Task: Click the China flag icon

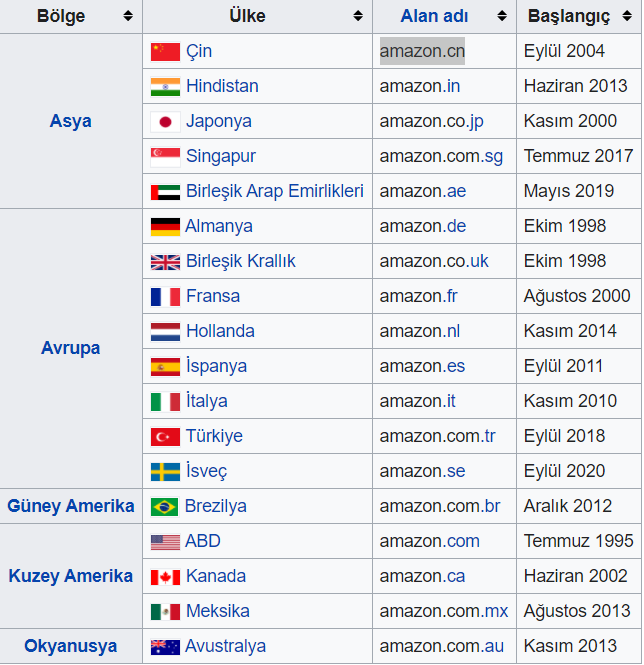Action: [x=165, y=52]
